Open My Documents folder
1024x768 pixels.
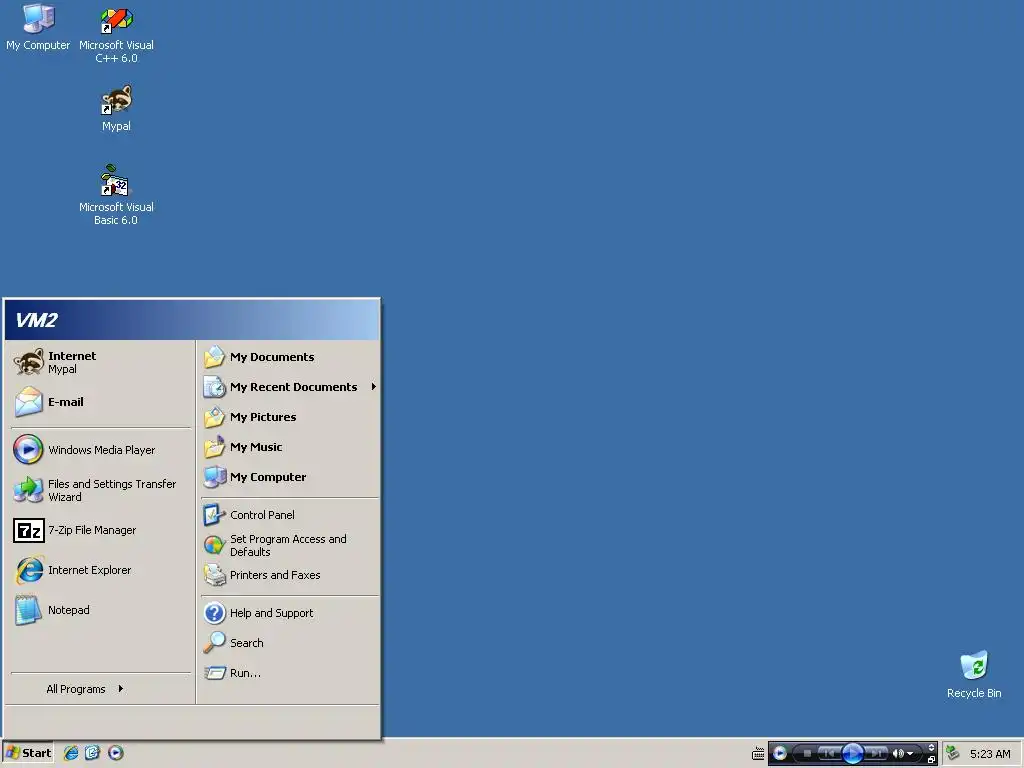point(290,357)
